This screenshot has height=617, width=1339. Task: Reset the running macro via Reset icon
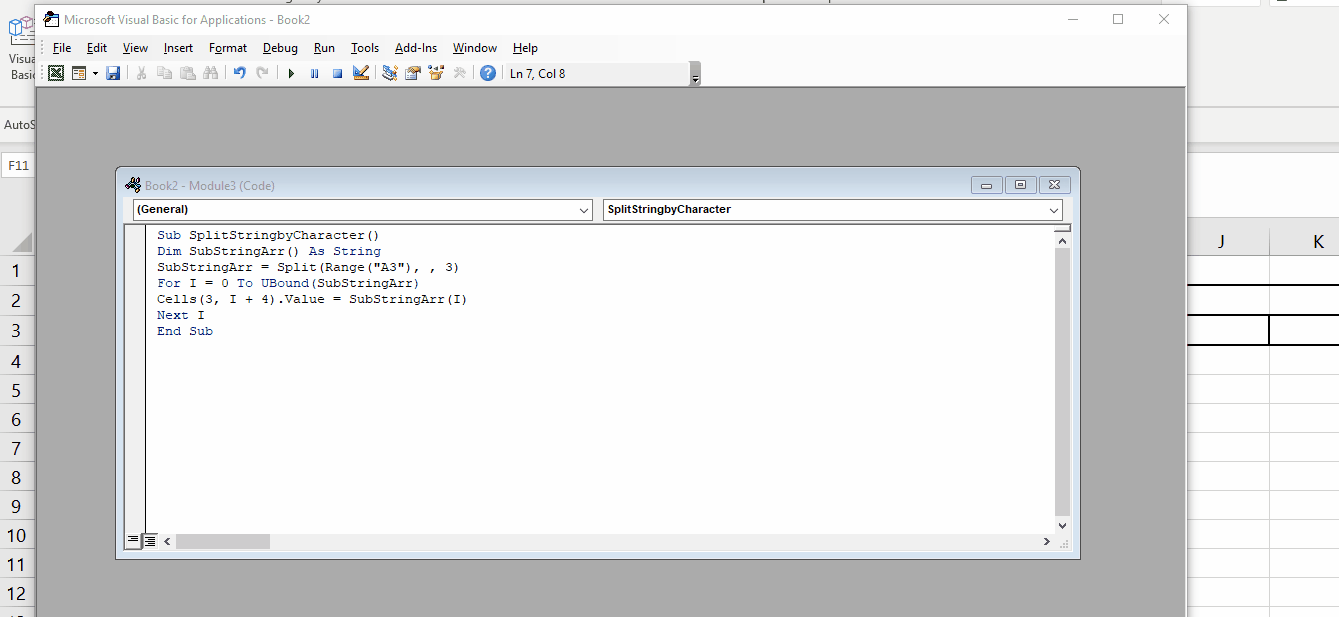pyautogui.click(x=338, y=72)
